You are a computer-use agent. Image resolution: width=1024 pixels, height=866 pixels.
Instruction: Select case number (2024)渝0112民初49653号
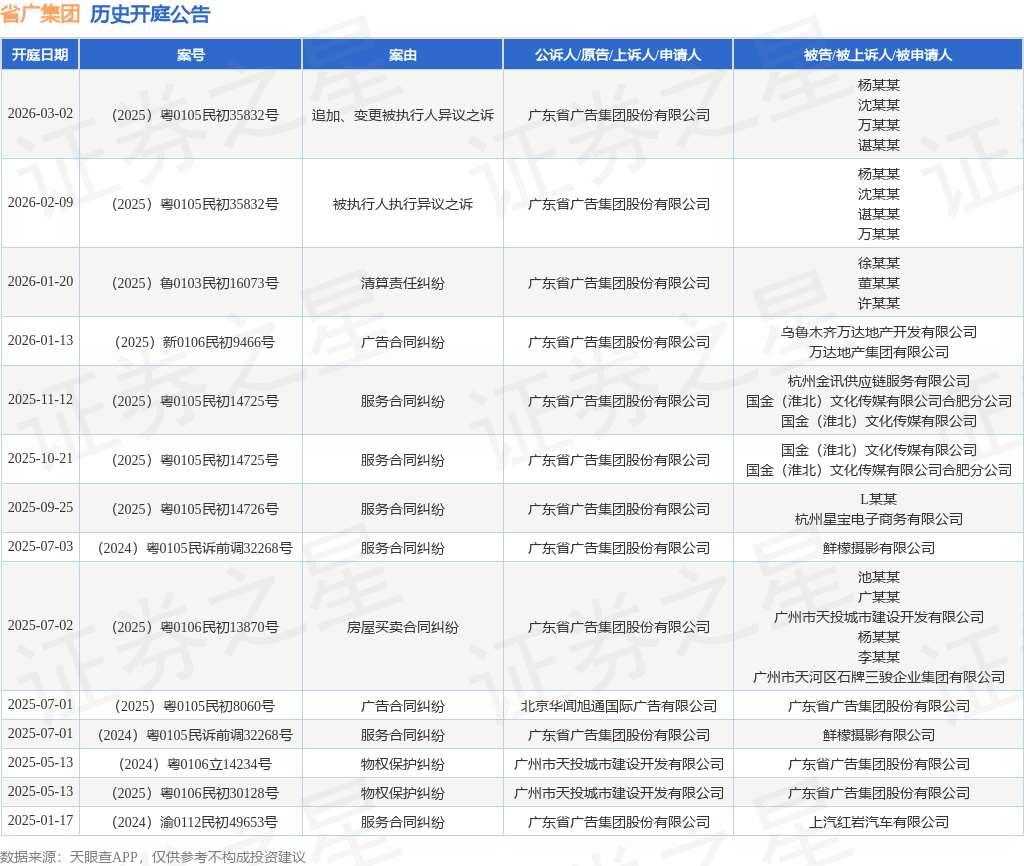(x=195, y=822)
